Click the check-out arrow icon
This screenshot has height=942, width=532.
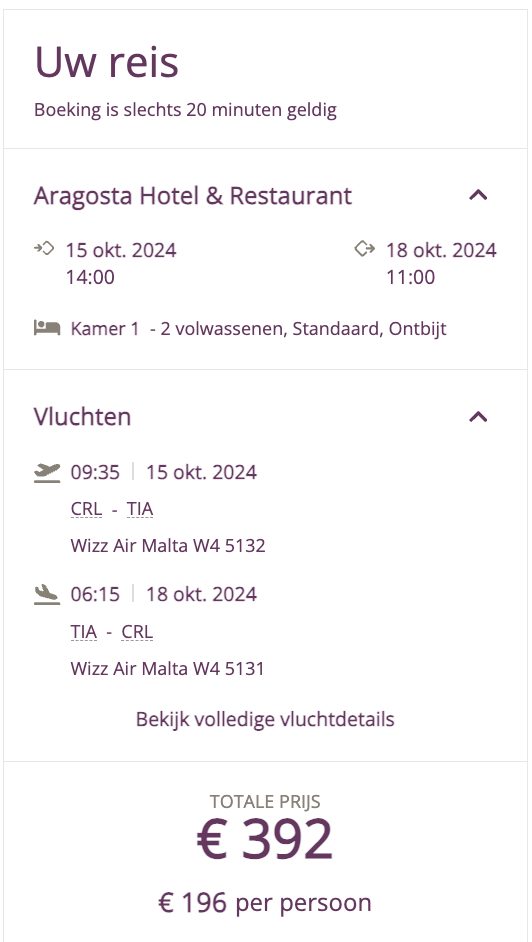[x=364, y=248]
